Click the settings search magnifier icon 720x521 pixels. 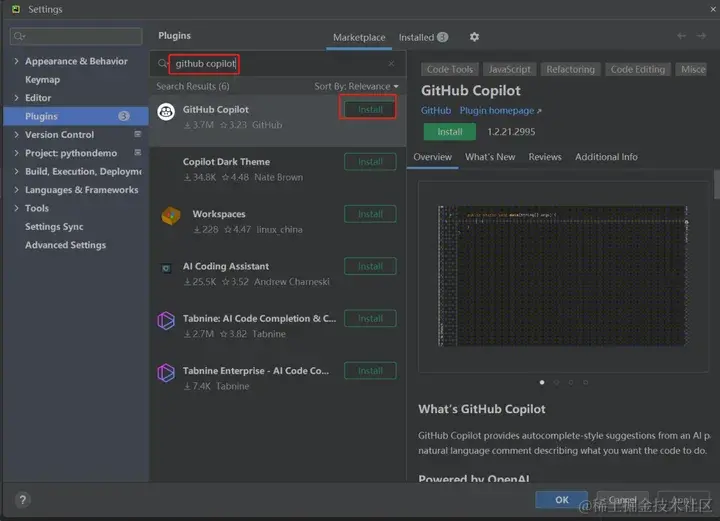pyautogui.click(x=19, y=36)
